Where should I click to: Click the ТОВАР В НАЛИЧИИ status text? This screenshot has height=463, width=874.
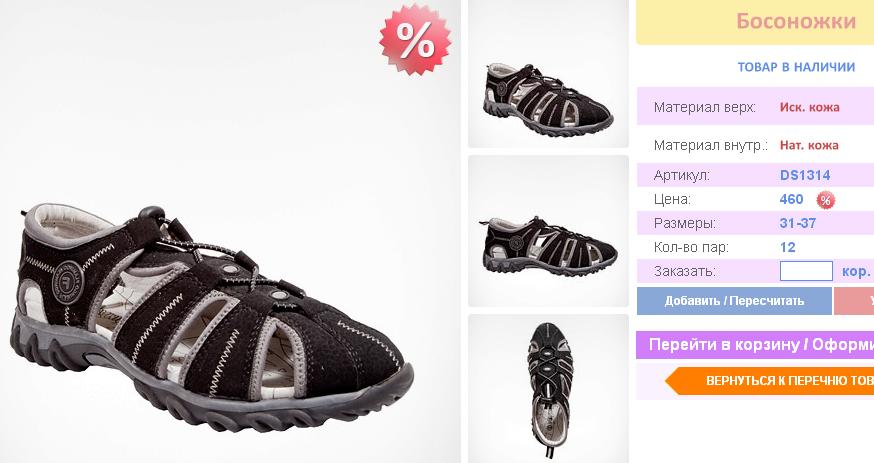click(x=796, y=67)
